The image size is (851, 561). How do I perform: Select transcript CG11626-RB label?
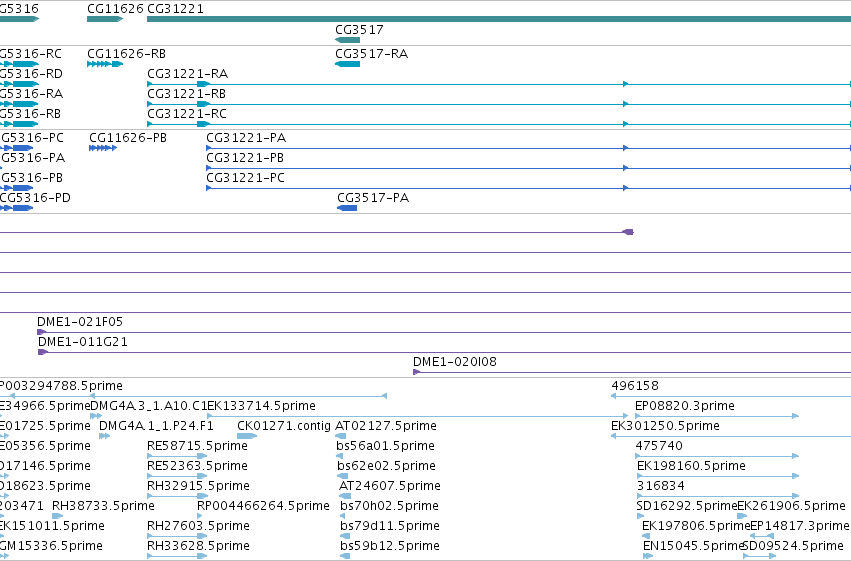point(126,54)
